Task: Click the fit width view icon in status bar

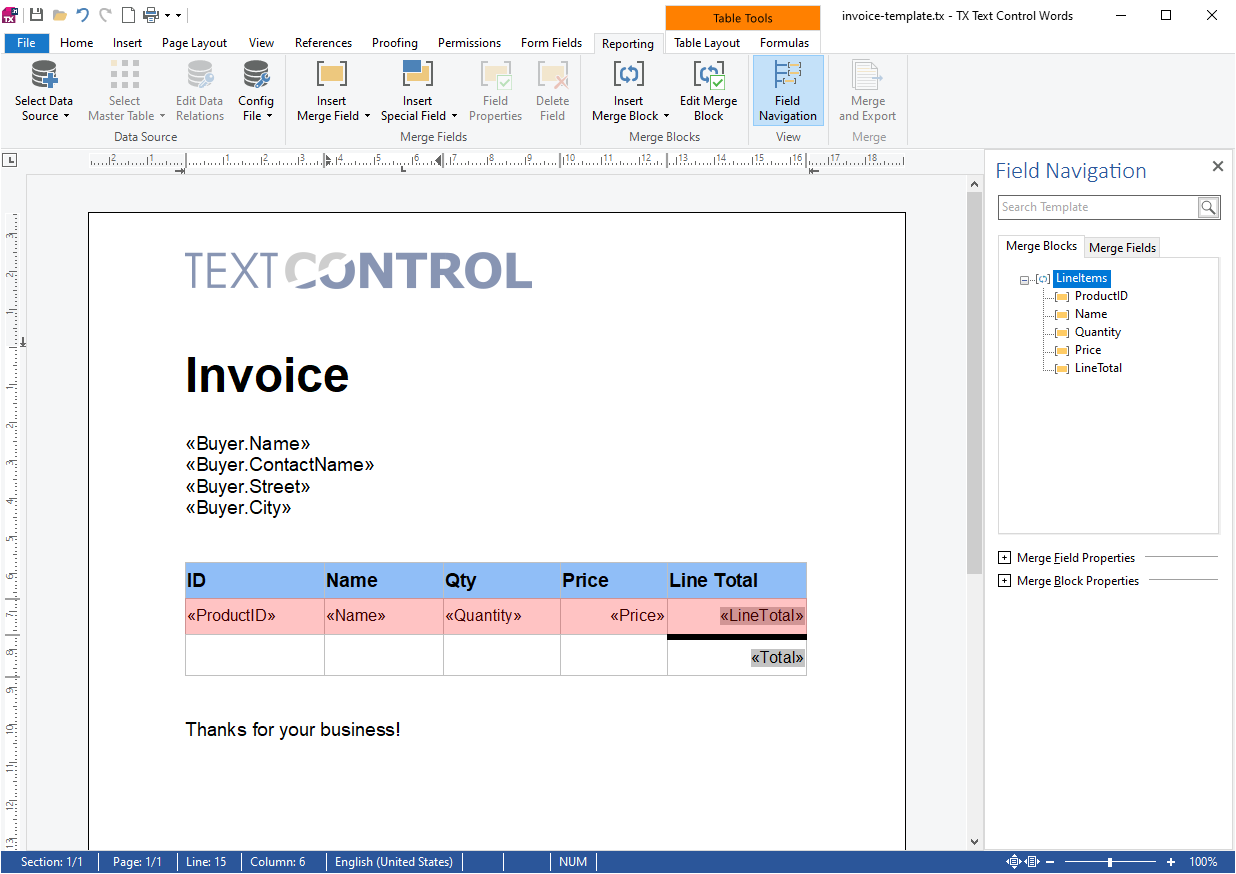Action: pyautogui.click(x=1033, y=862)
